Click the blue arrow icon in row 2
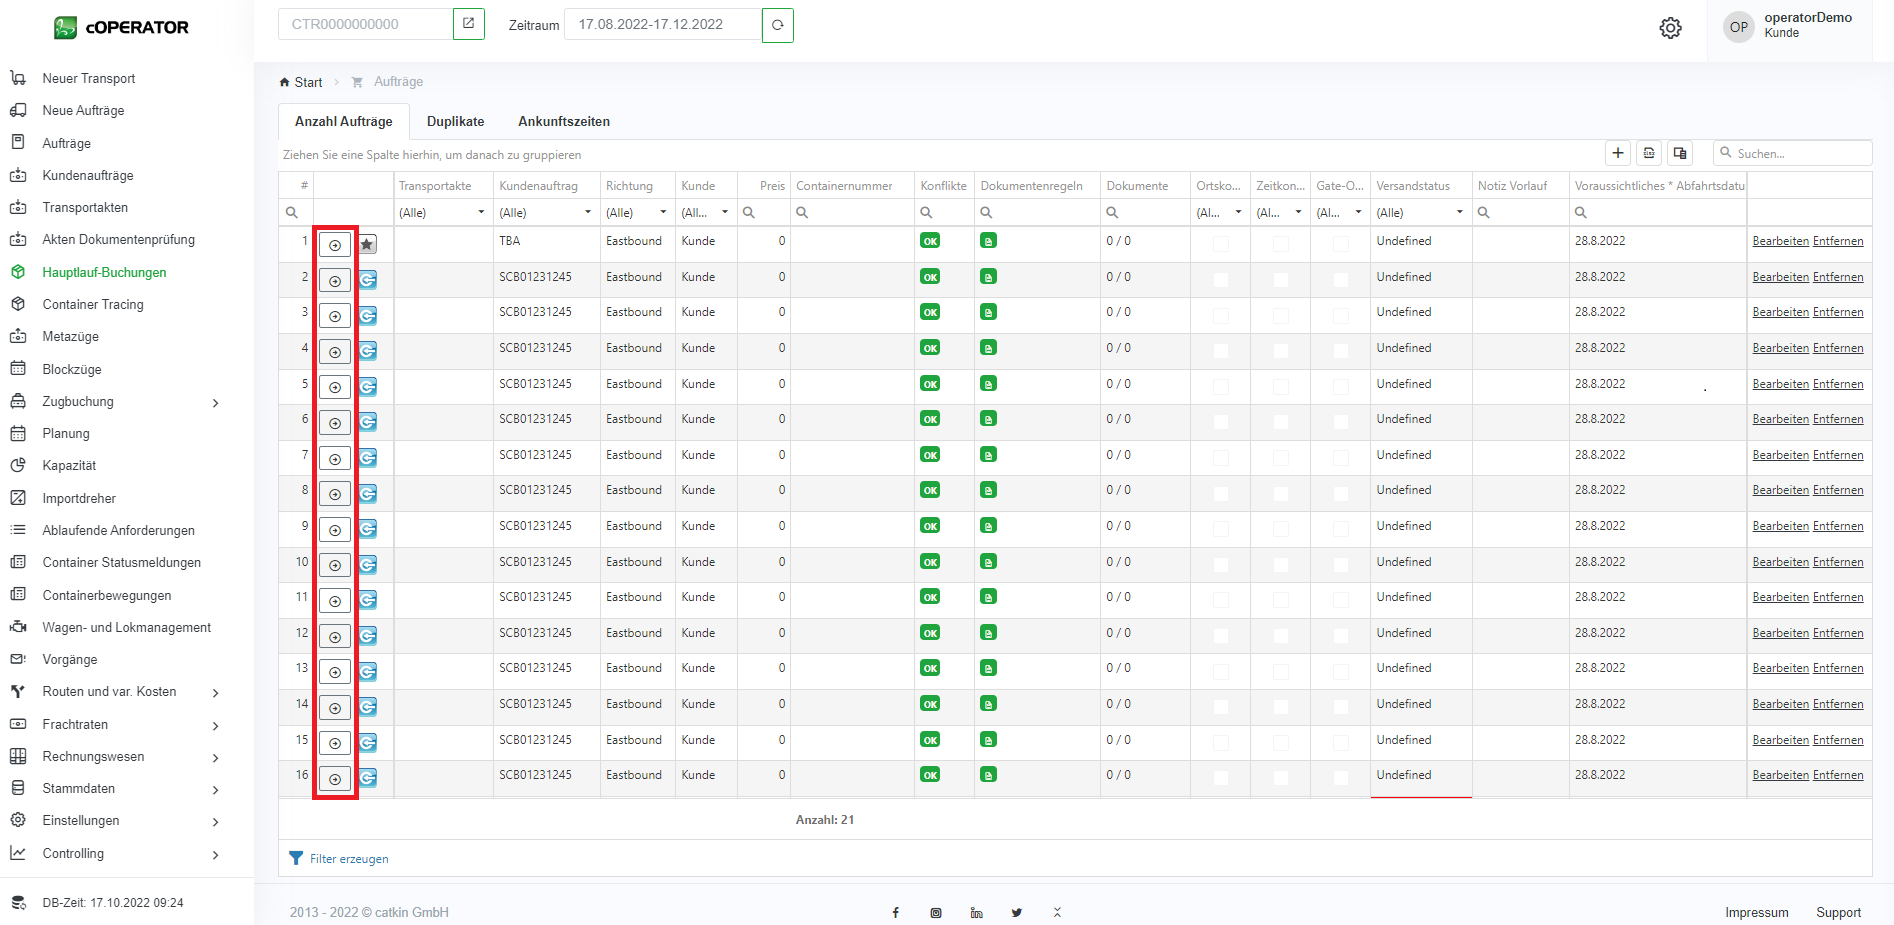This screenshot has height=925, width=1894. [x=368, y=280]
